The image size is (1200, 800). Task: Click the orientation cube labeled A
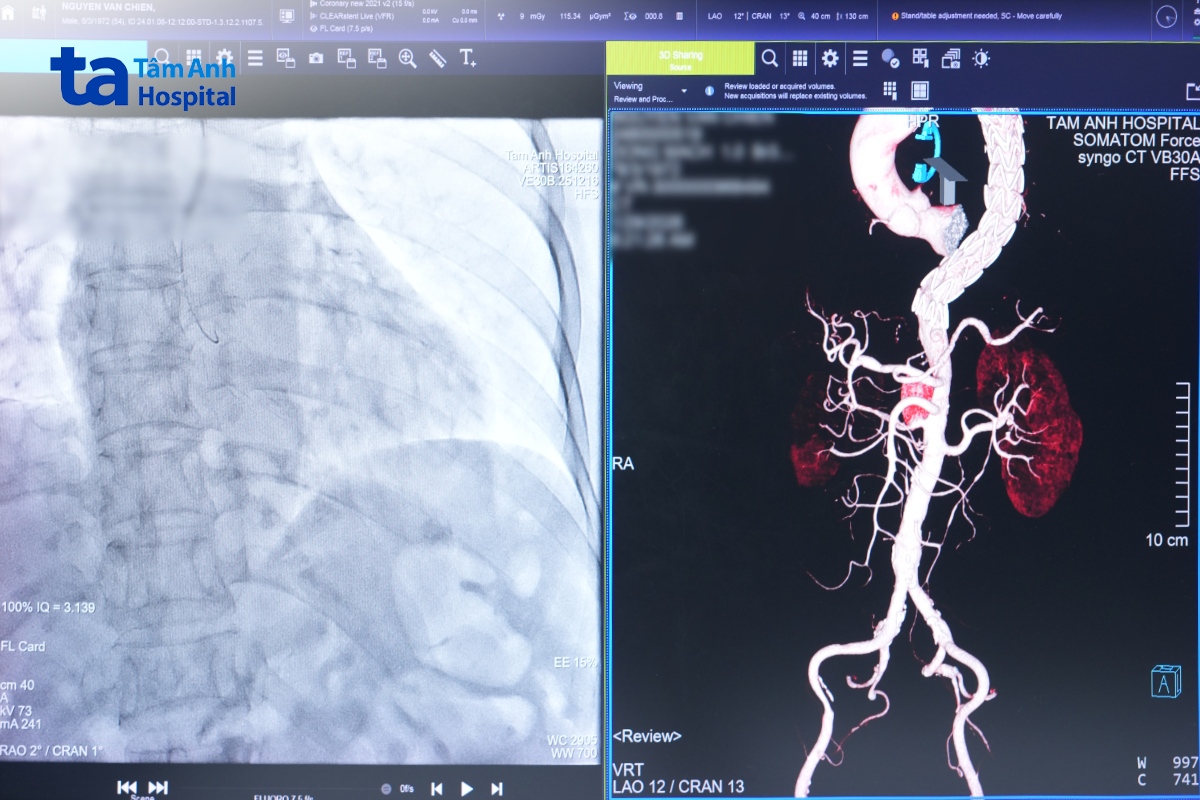pyautogui.click(x=1165, y=681)
